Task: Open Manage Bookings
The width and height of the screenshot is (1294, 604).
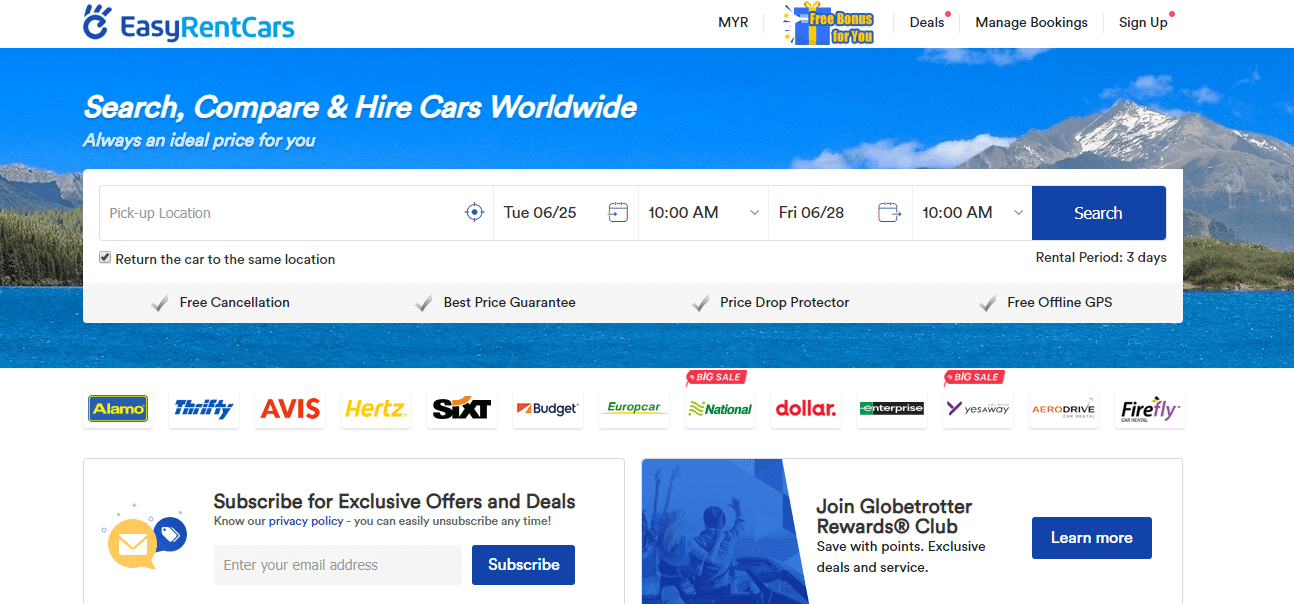Action: (1031, 22)
